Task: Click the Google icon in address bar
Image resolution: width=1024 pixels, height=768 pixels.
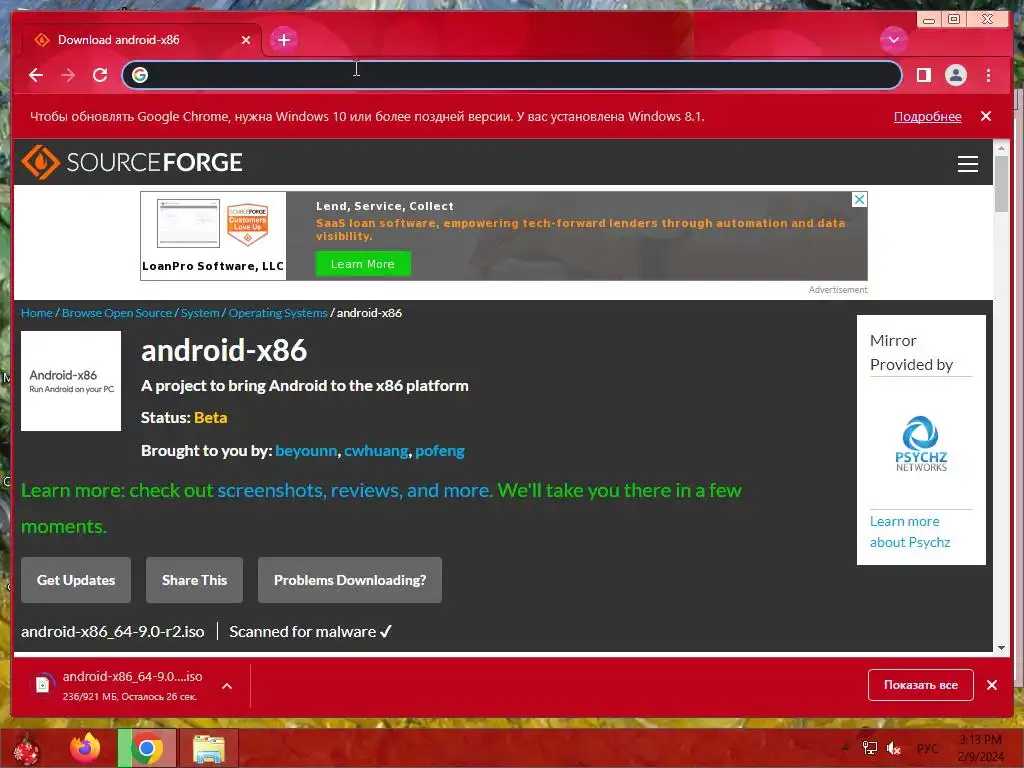Action: [140, 75]
